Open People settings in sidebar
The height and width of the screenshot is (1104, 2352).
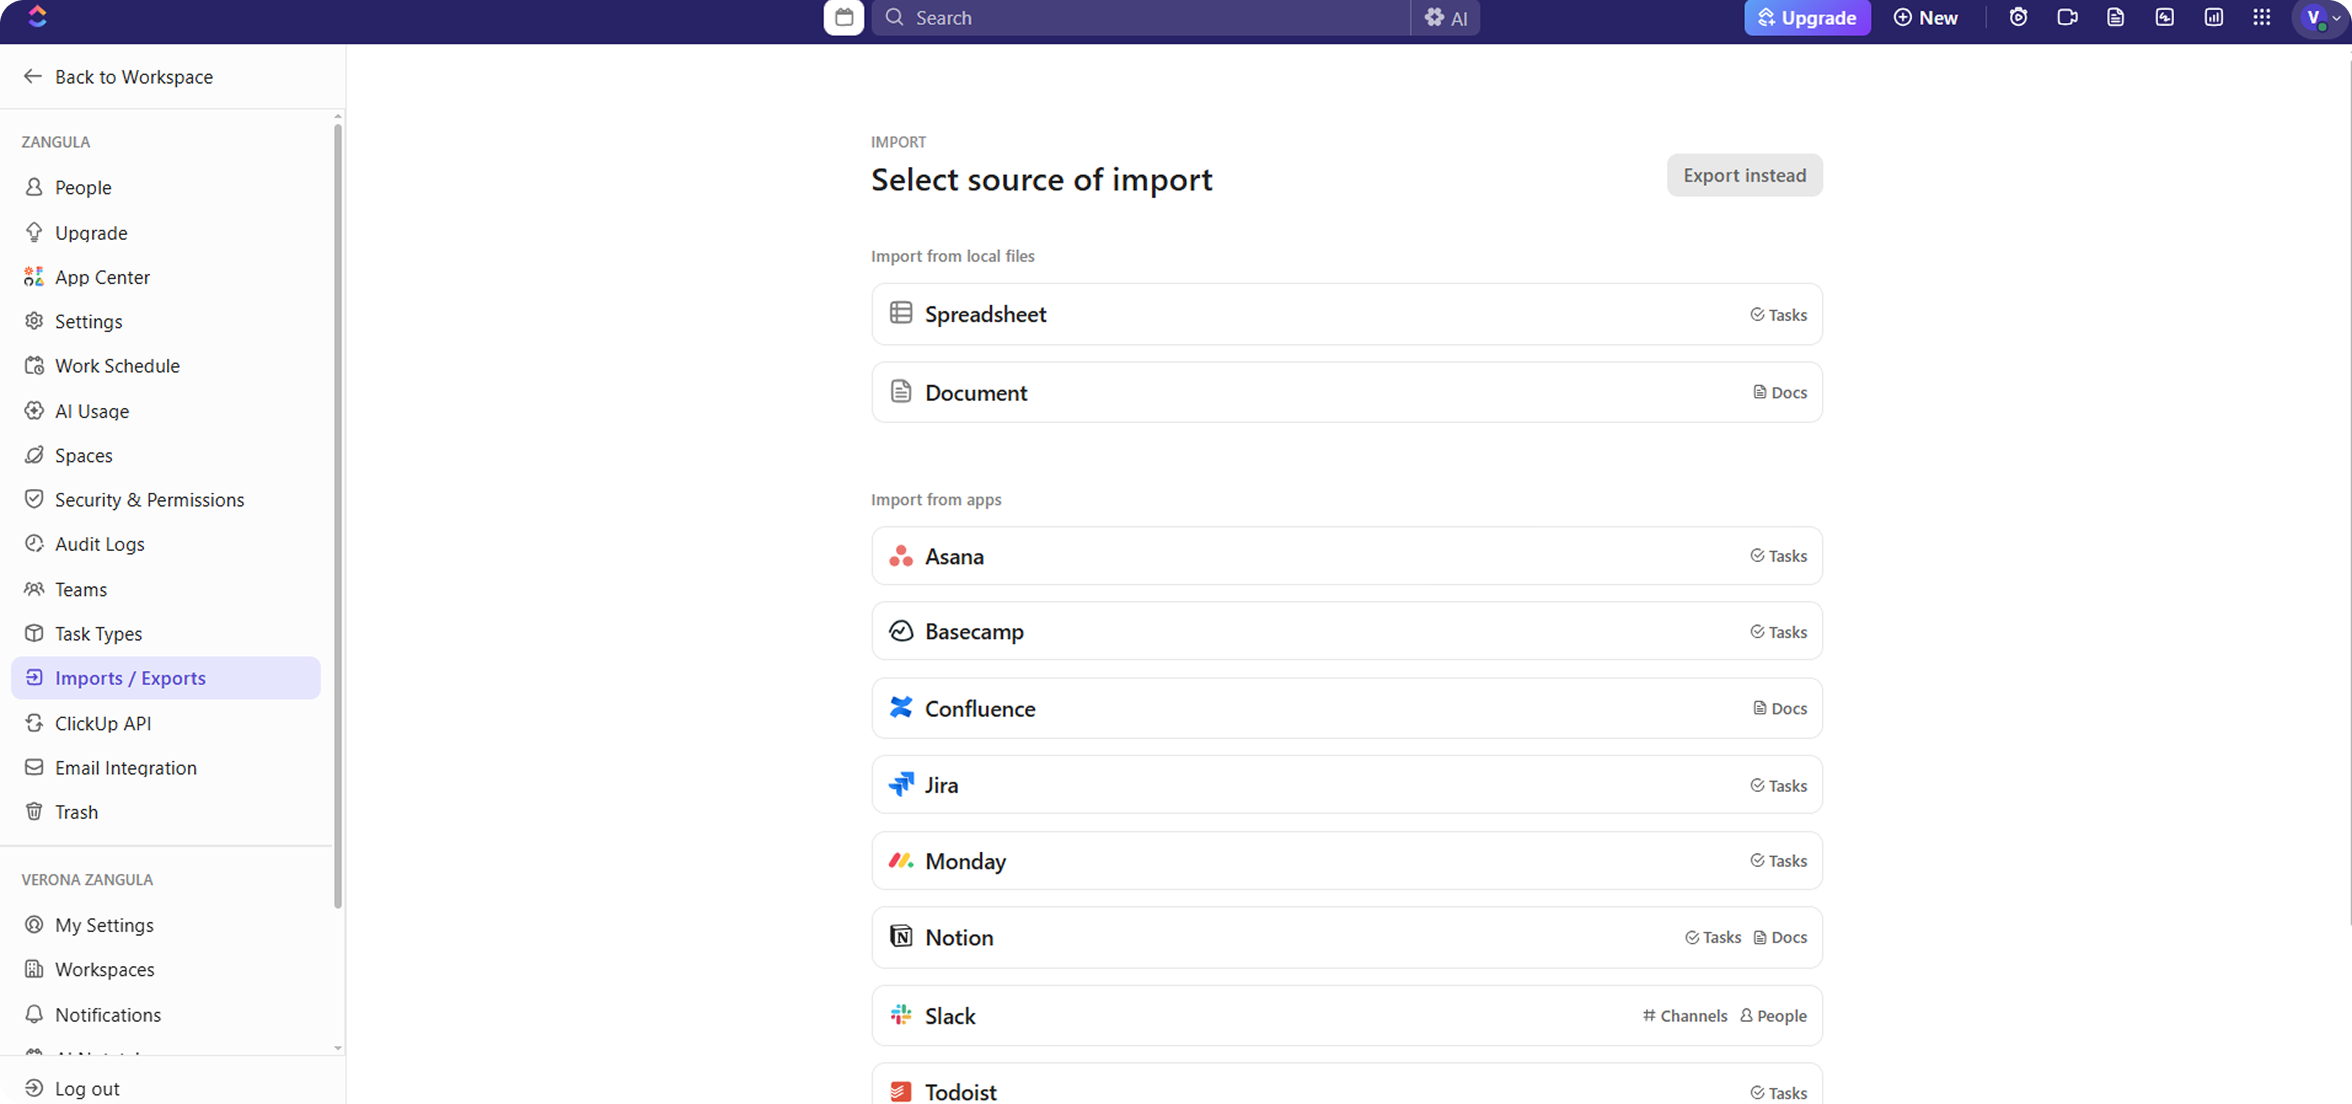pyautogui.click(x=166, y=188)
